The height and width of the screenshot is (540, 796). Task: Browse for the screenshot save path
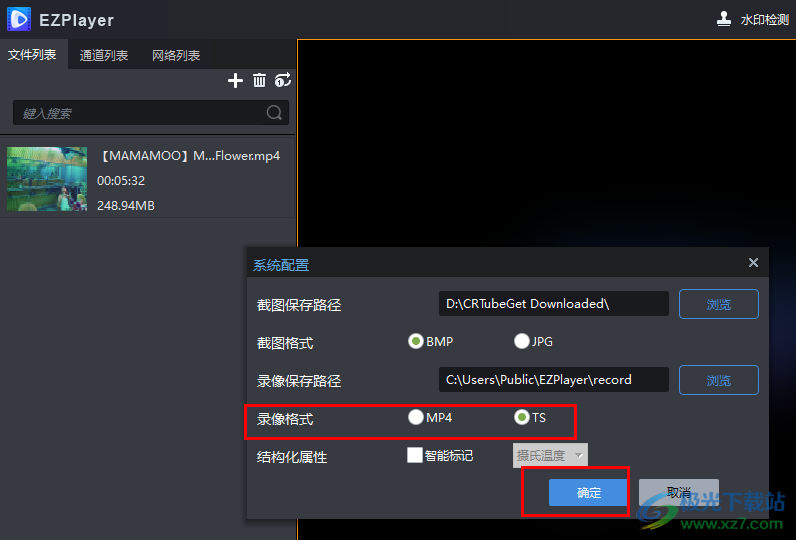pyautogui.click(x=719, y=304)
